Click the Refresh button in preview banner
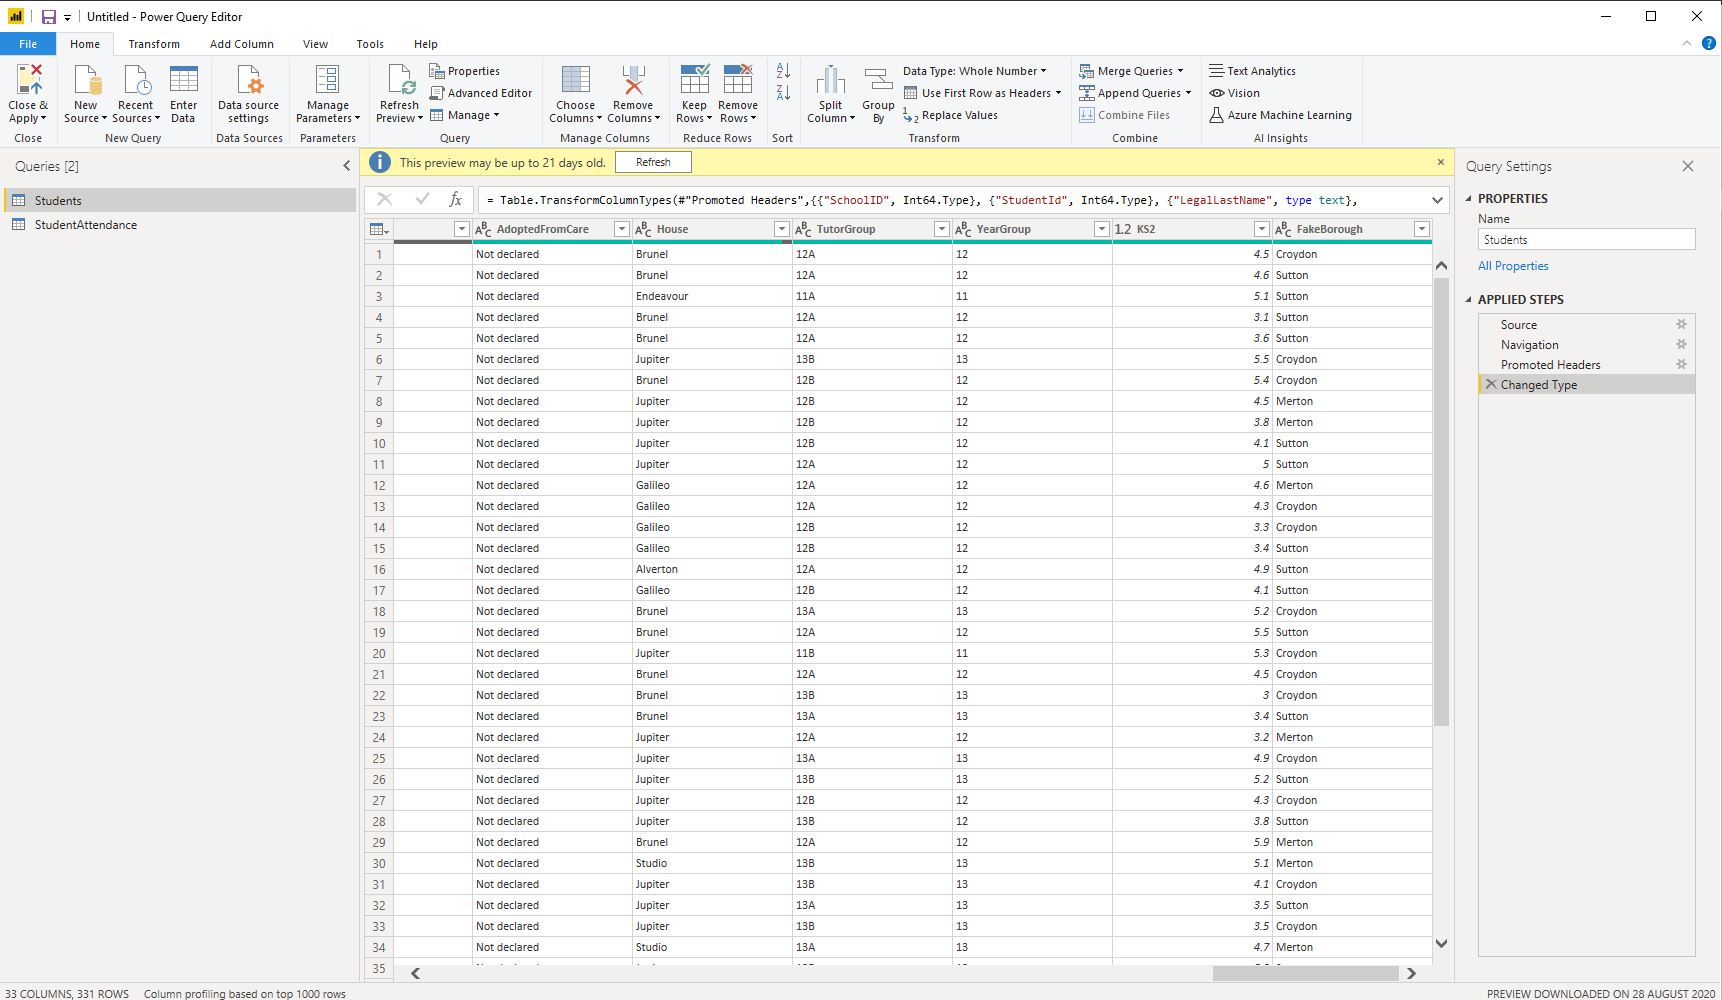Viewport: 1722px width, 1000px height. 653,162
